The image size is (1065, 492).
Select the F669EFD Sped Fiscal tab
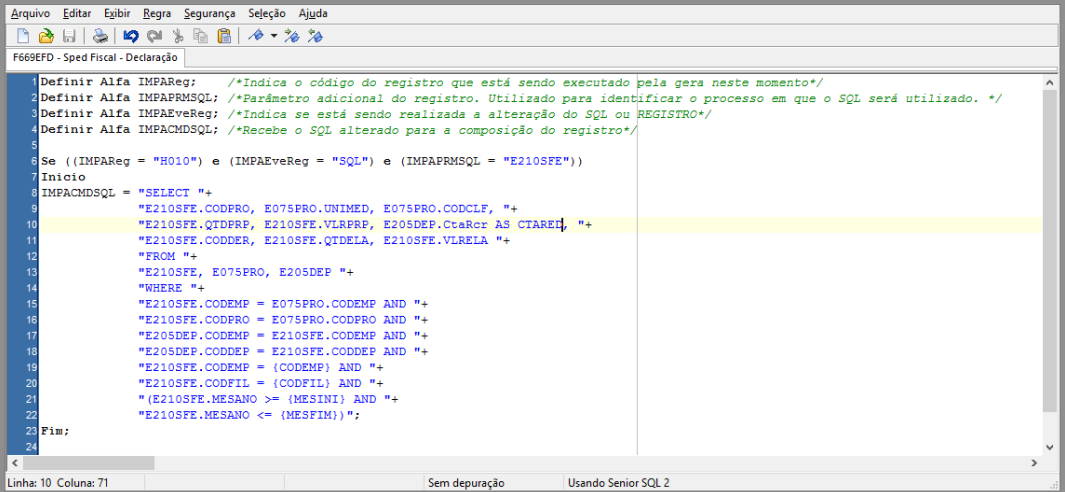click(x=94, y=59)
